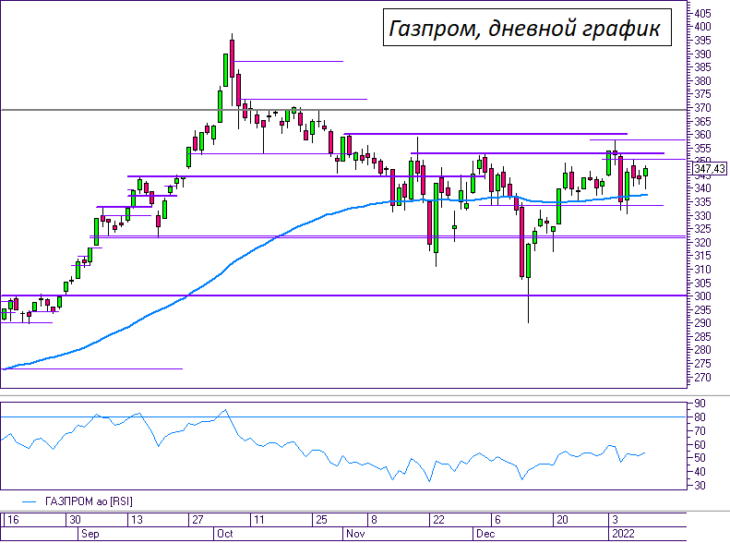Select the current price label 347,43
730x543 pixels.
click(709, 169)
